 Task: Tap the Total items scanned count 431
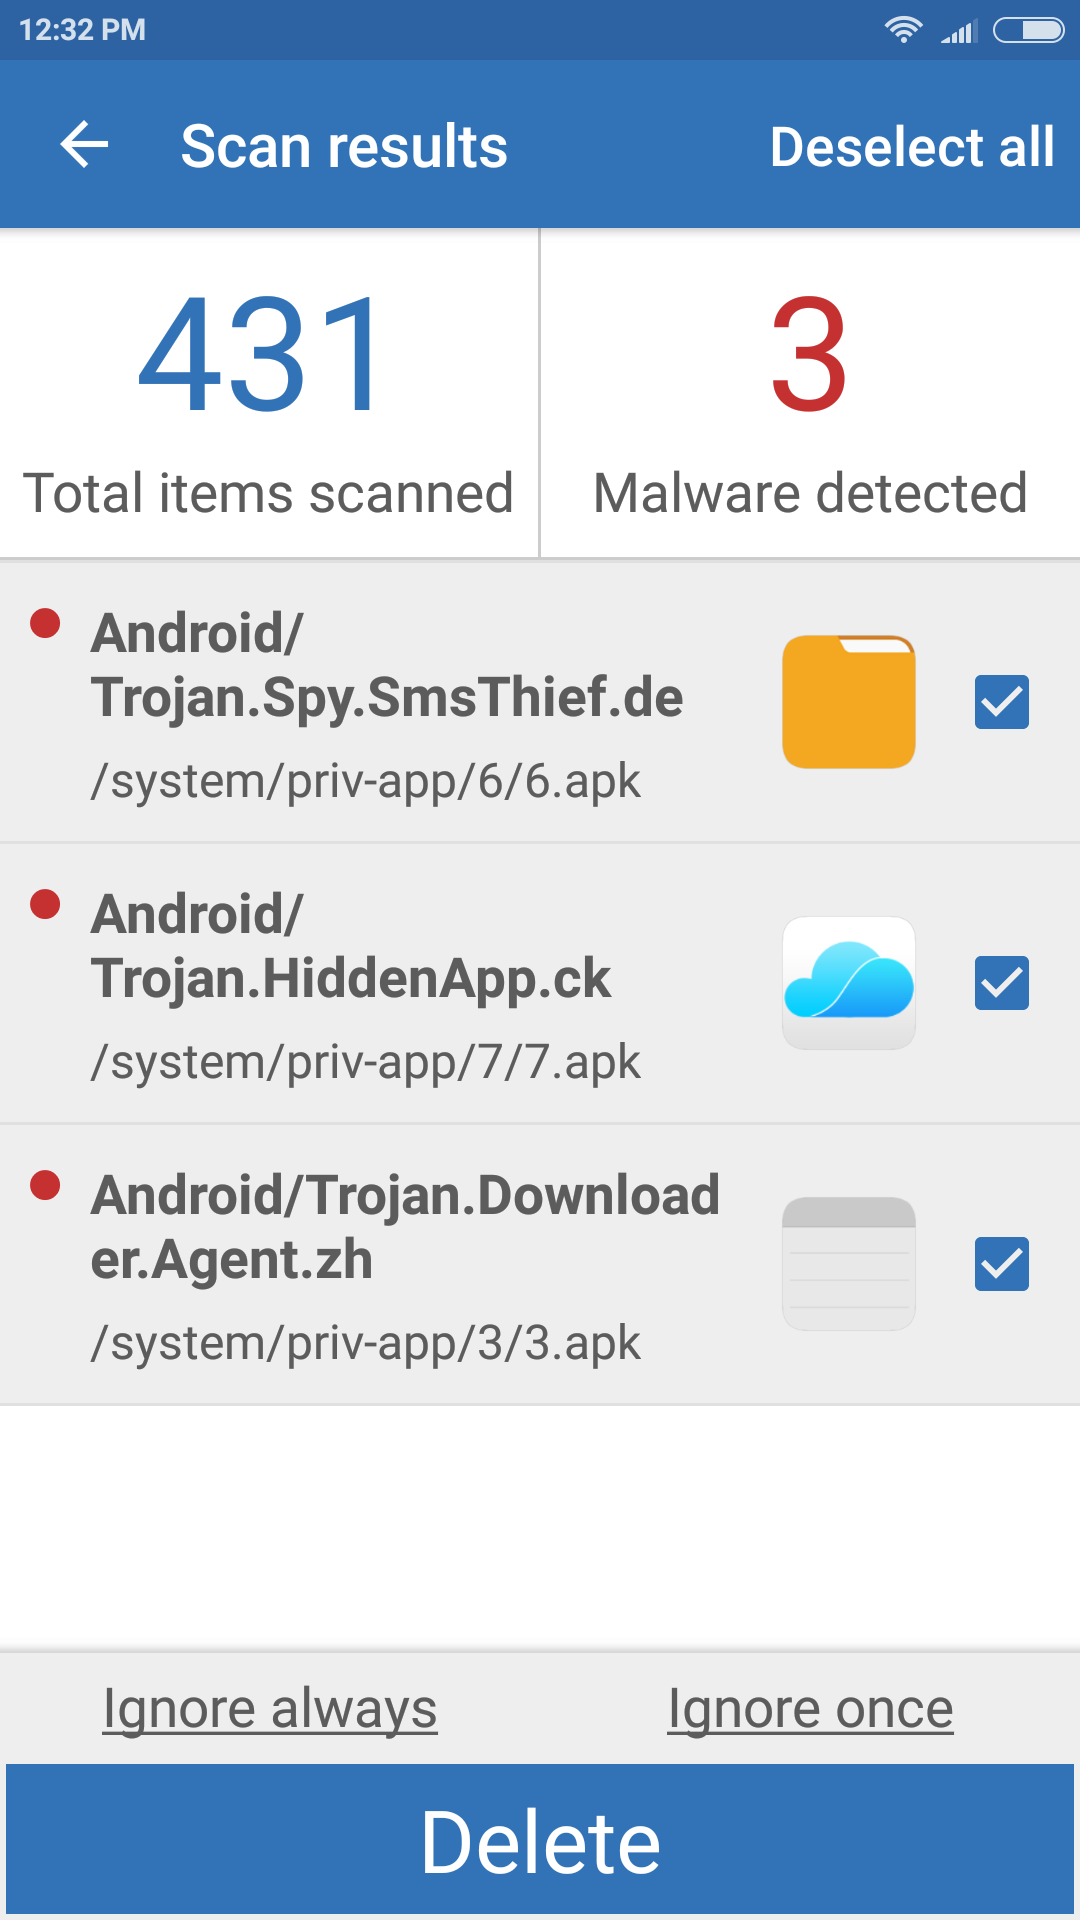pos(262,355)
